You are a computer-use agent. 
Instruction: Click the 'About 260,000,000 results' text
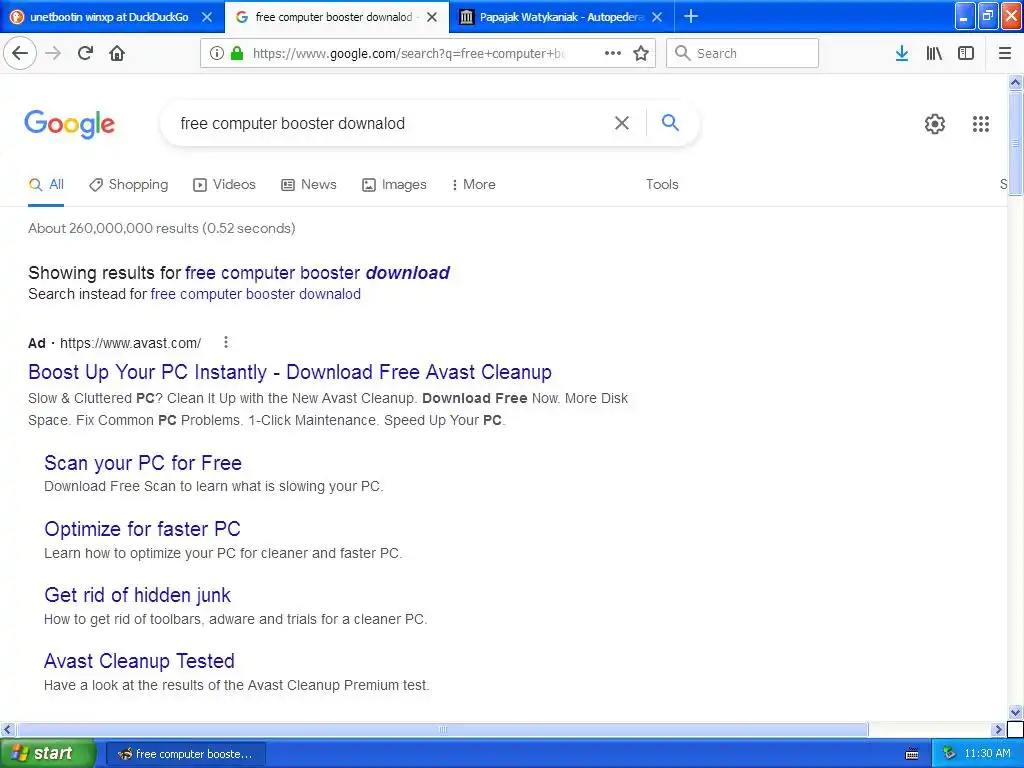[x=162, y=228]
